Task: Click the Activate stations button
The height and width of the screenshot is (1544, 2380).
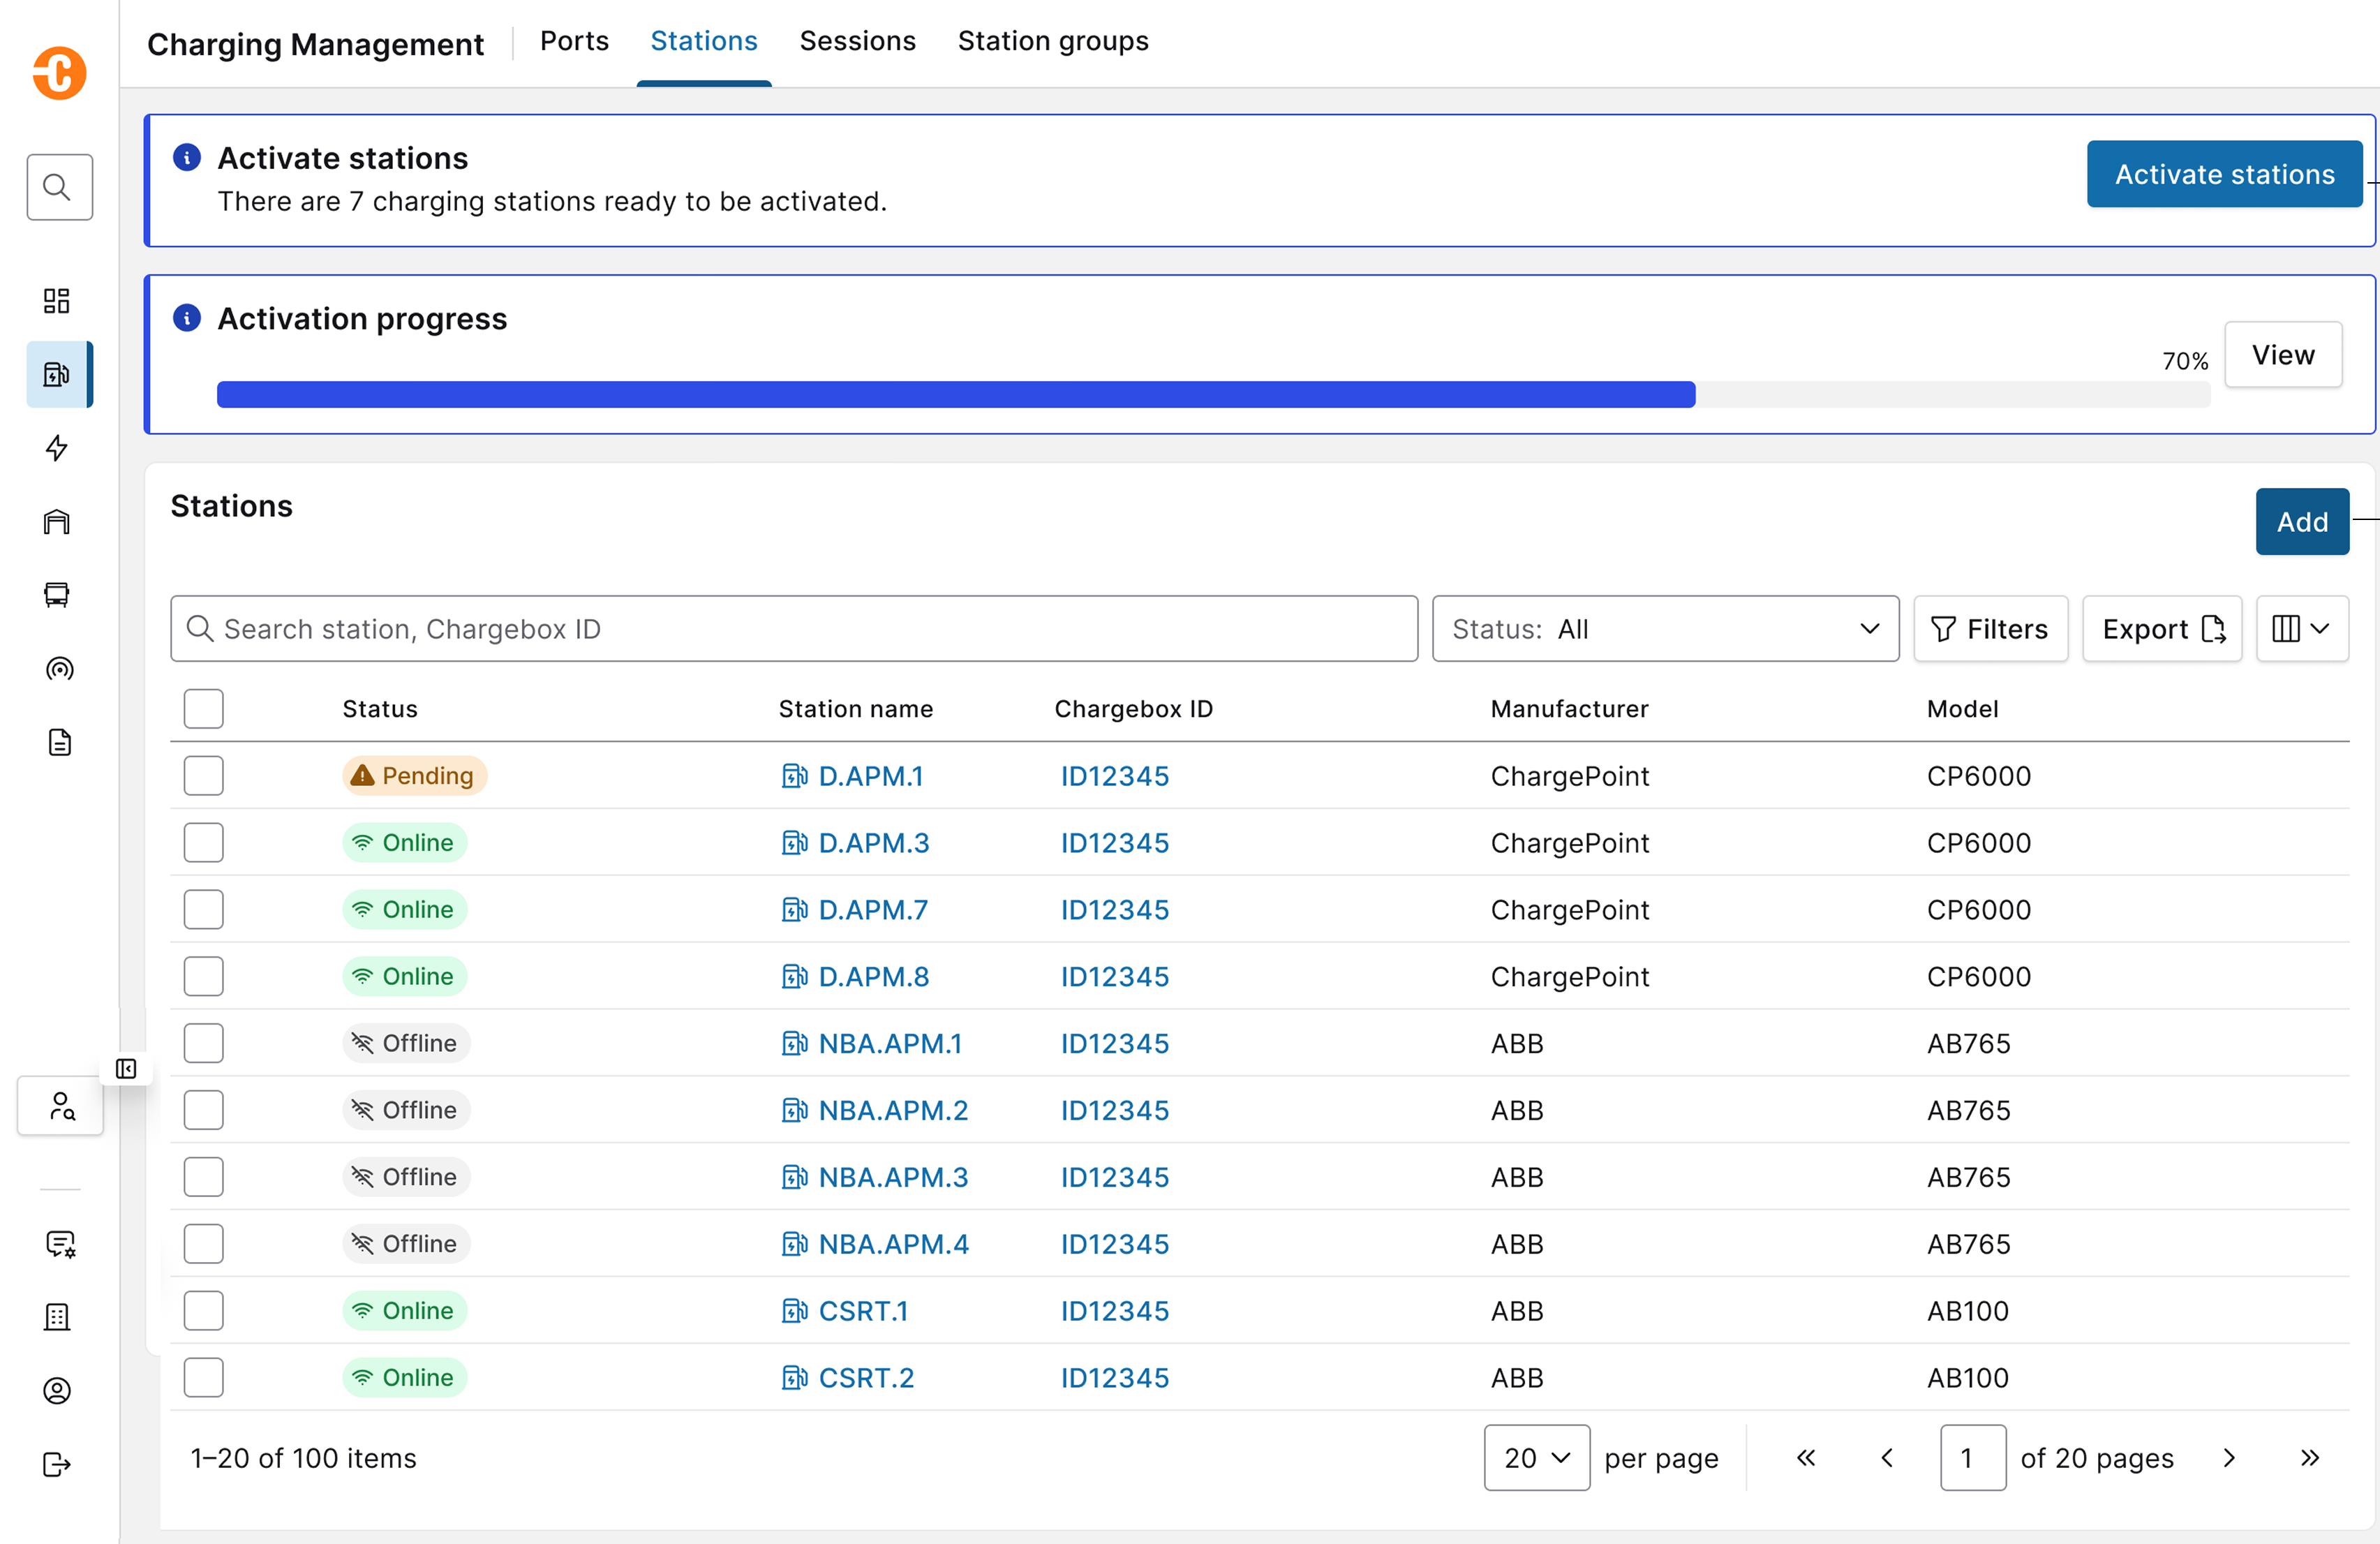Action: point(2225,174)
